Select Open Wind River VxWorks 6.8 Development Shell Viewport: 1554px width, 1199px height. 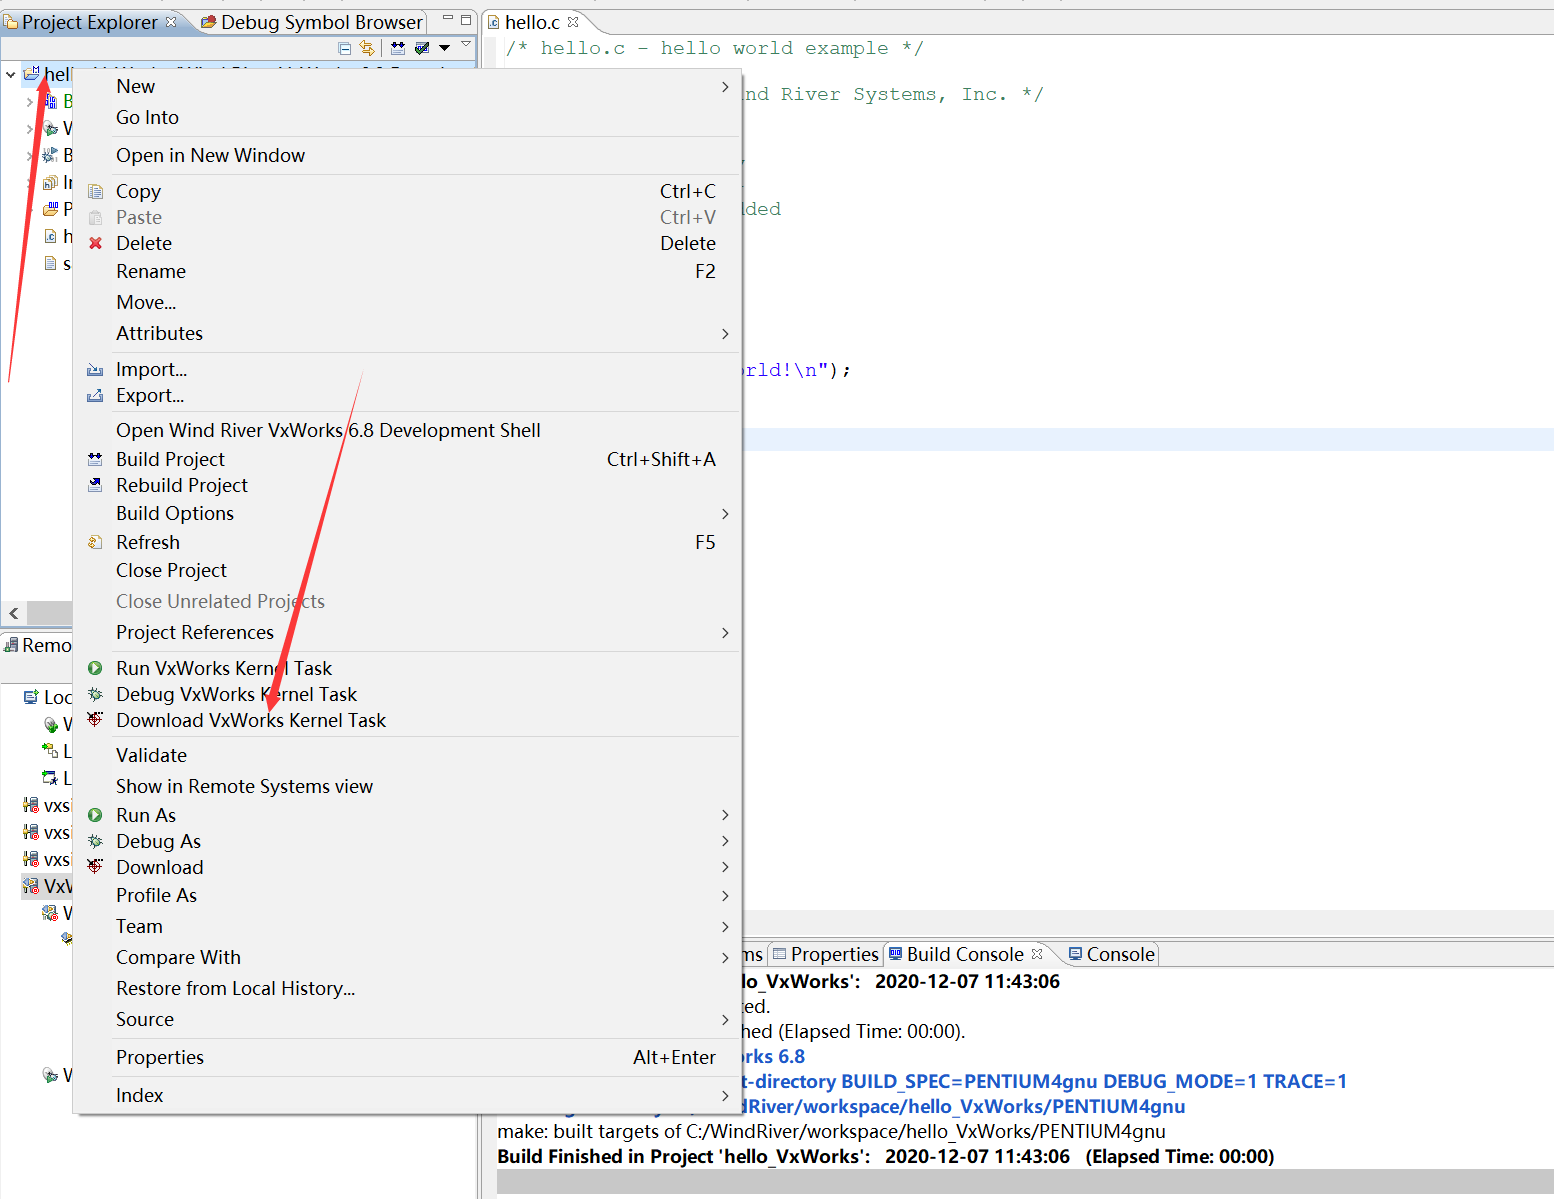pyautogui.click(x=328, y=430)
